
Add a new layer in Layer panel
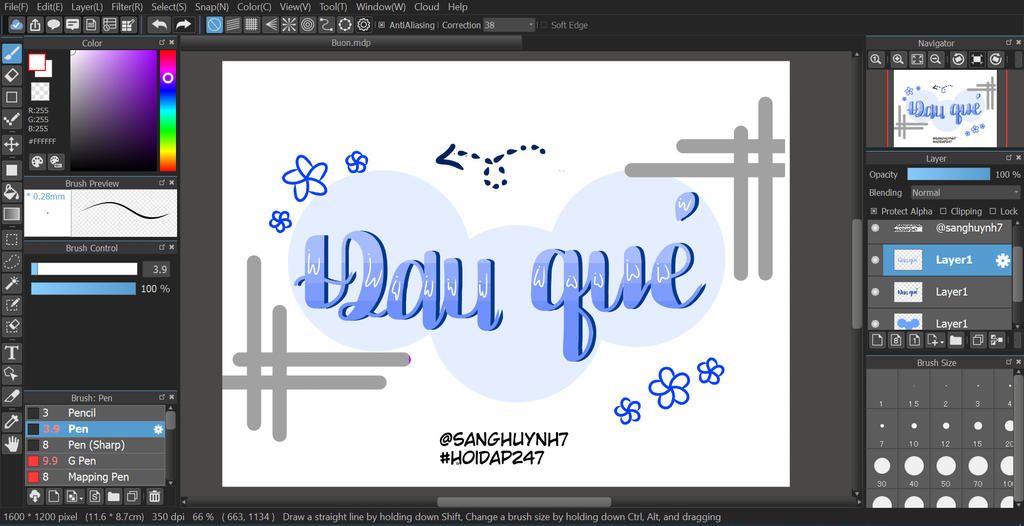pos(878,340)
